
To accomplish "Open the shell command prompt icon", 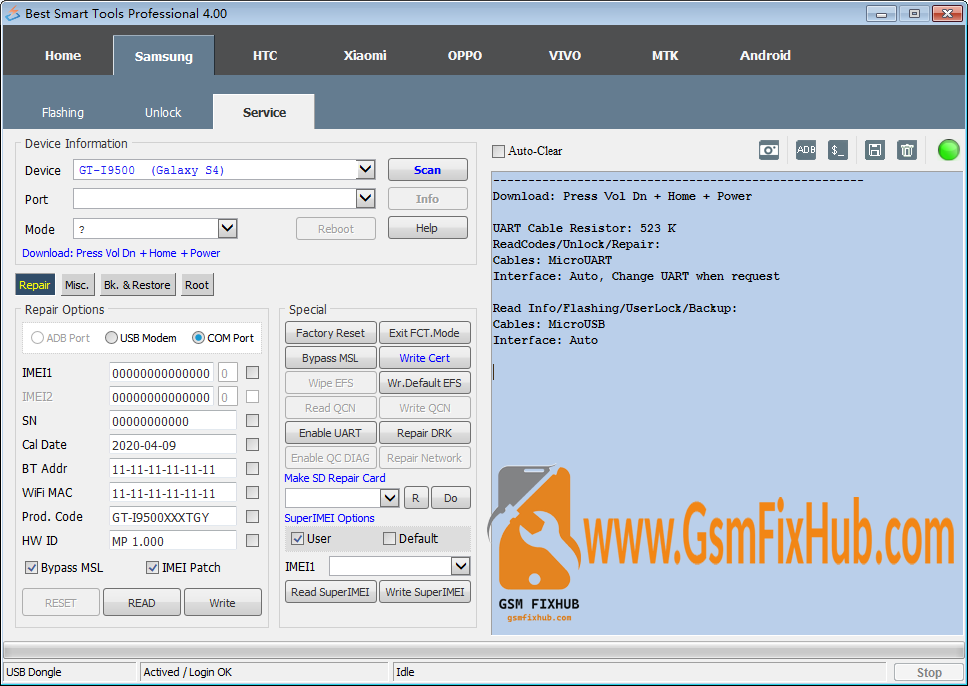I will point(837,150).
